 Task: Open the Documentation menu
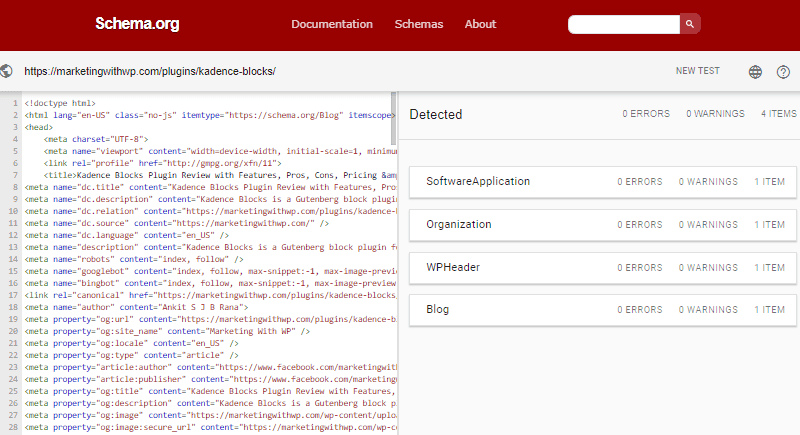(332, 24)
